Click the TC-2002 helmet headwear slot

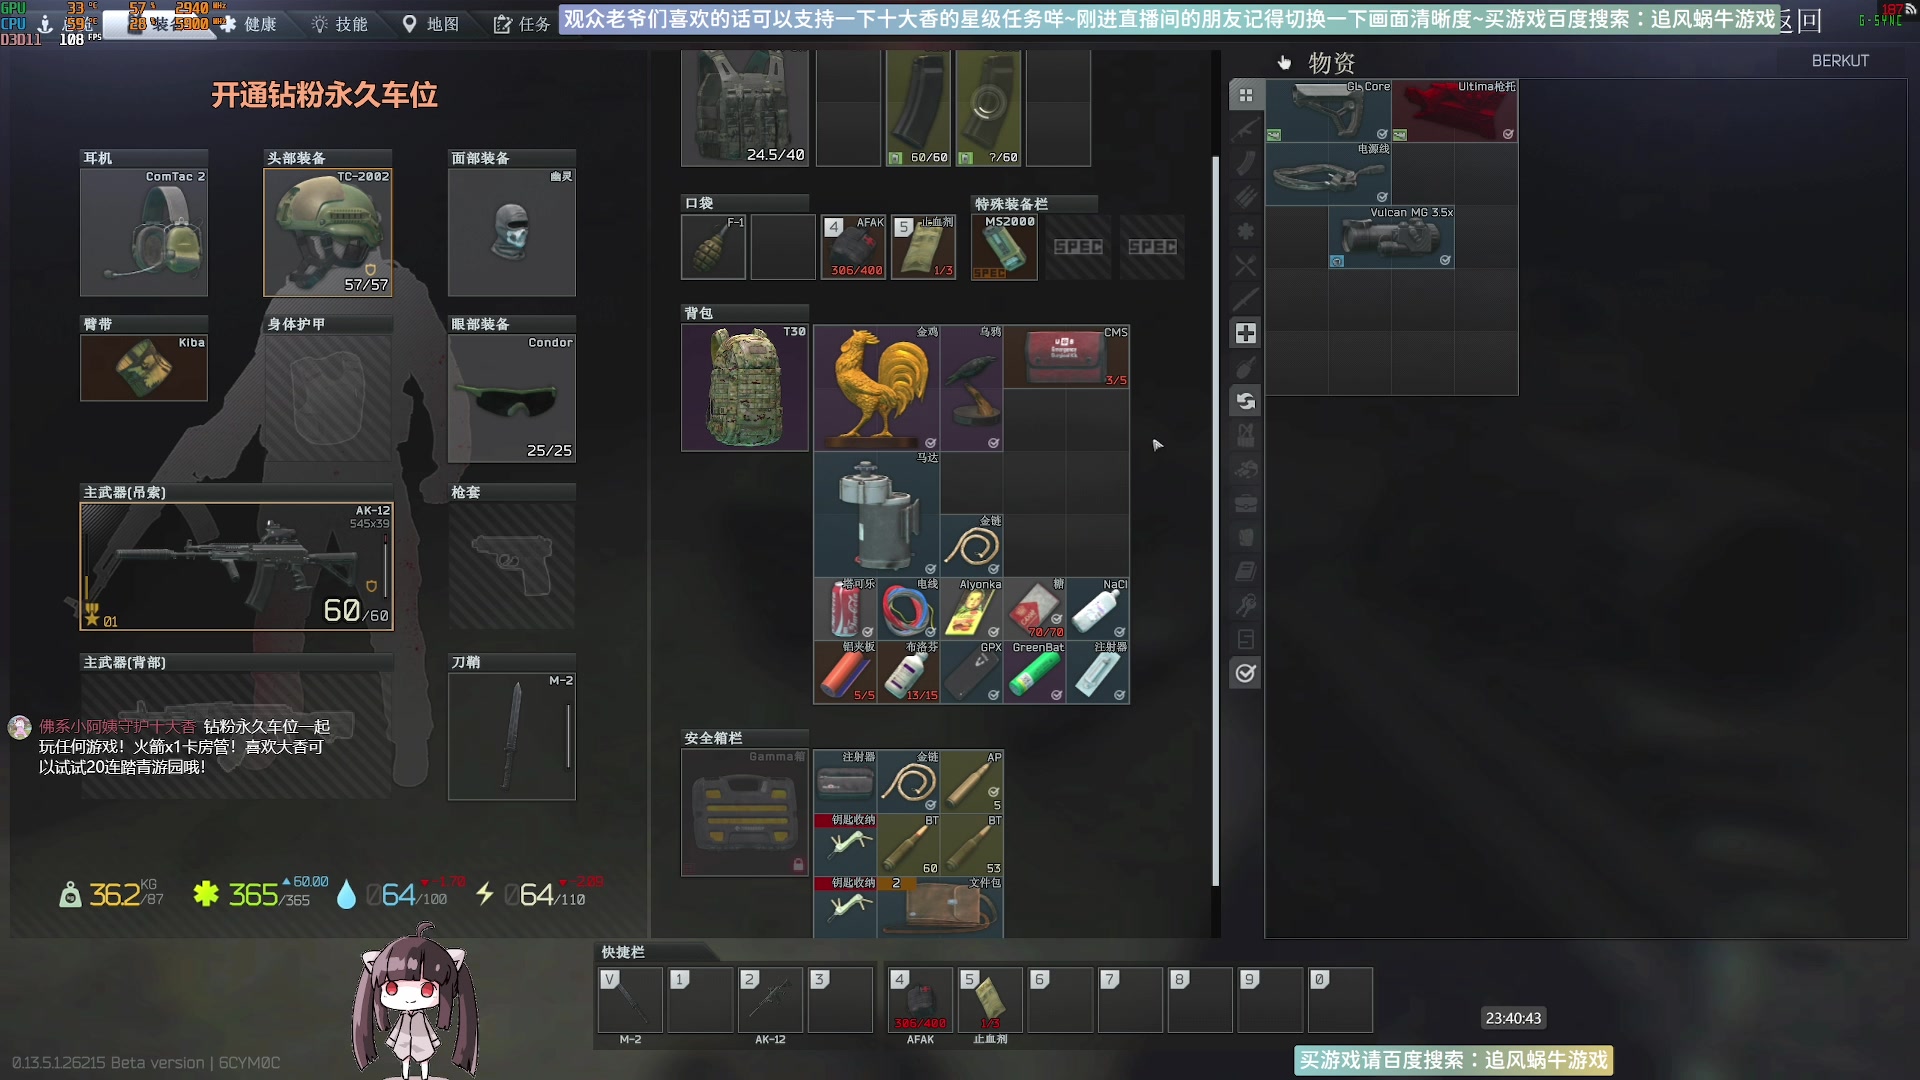[327, 232]
